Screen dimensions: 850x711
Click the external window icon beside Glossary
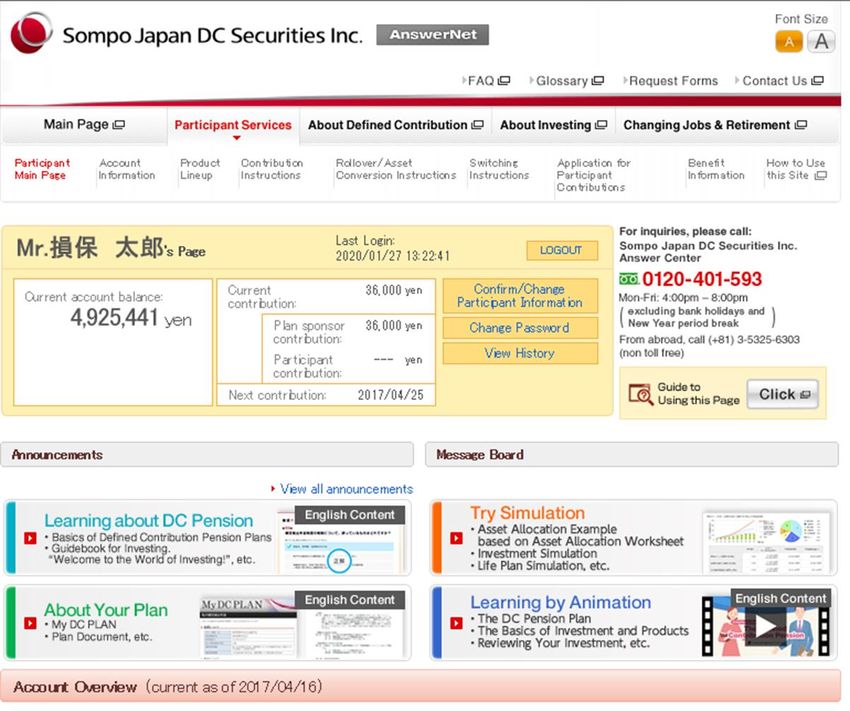tap(598, 81)
